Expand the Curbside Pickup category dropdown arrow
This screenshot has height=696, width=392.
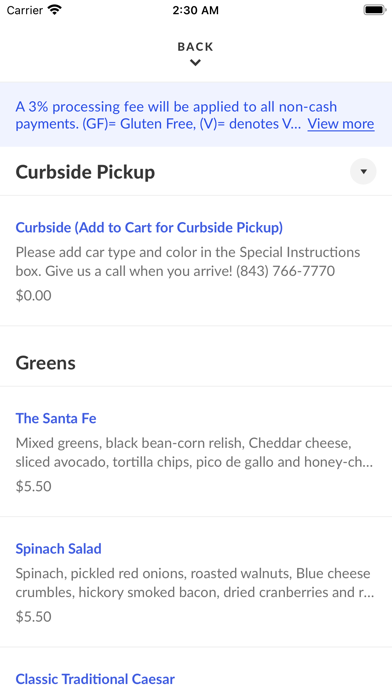click(x=363, y=171)
